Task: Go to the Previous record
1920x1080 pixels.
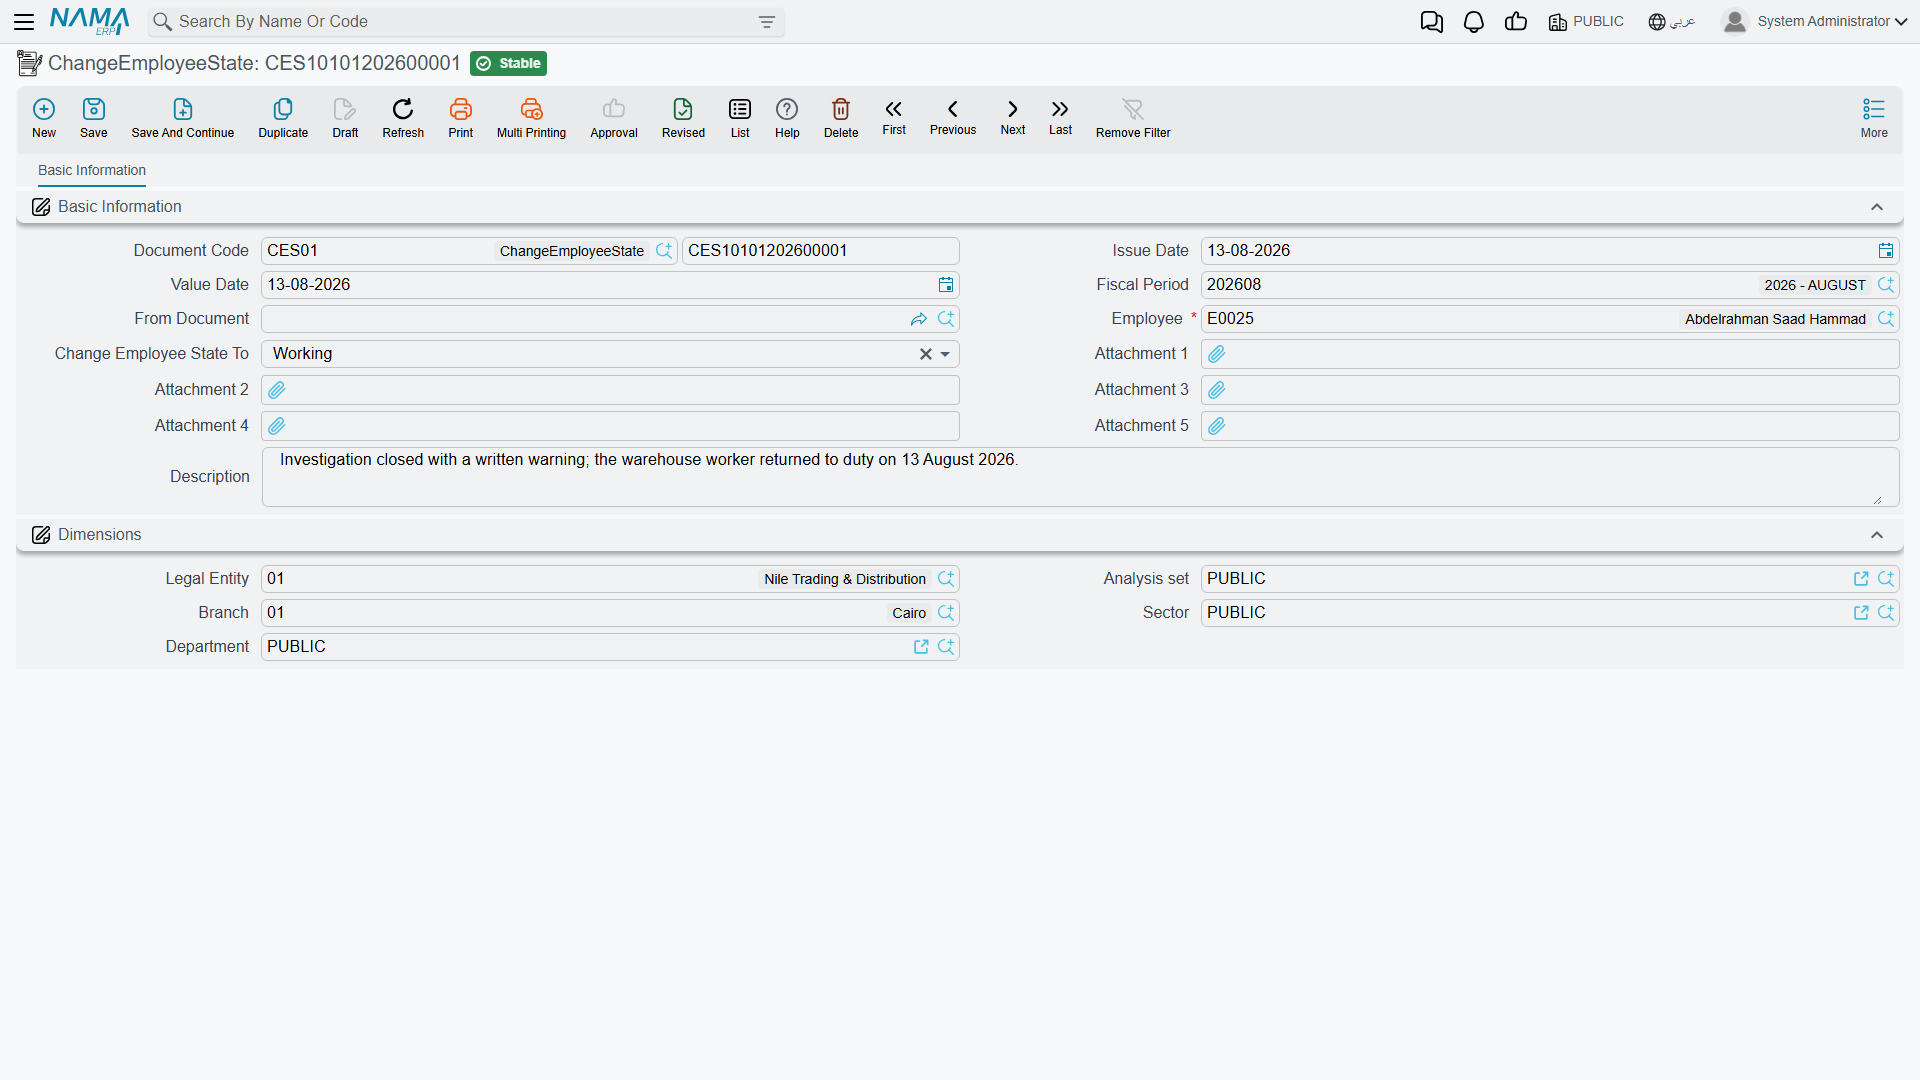Action: point(953,117)
